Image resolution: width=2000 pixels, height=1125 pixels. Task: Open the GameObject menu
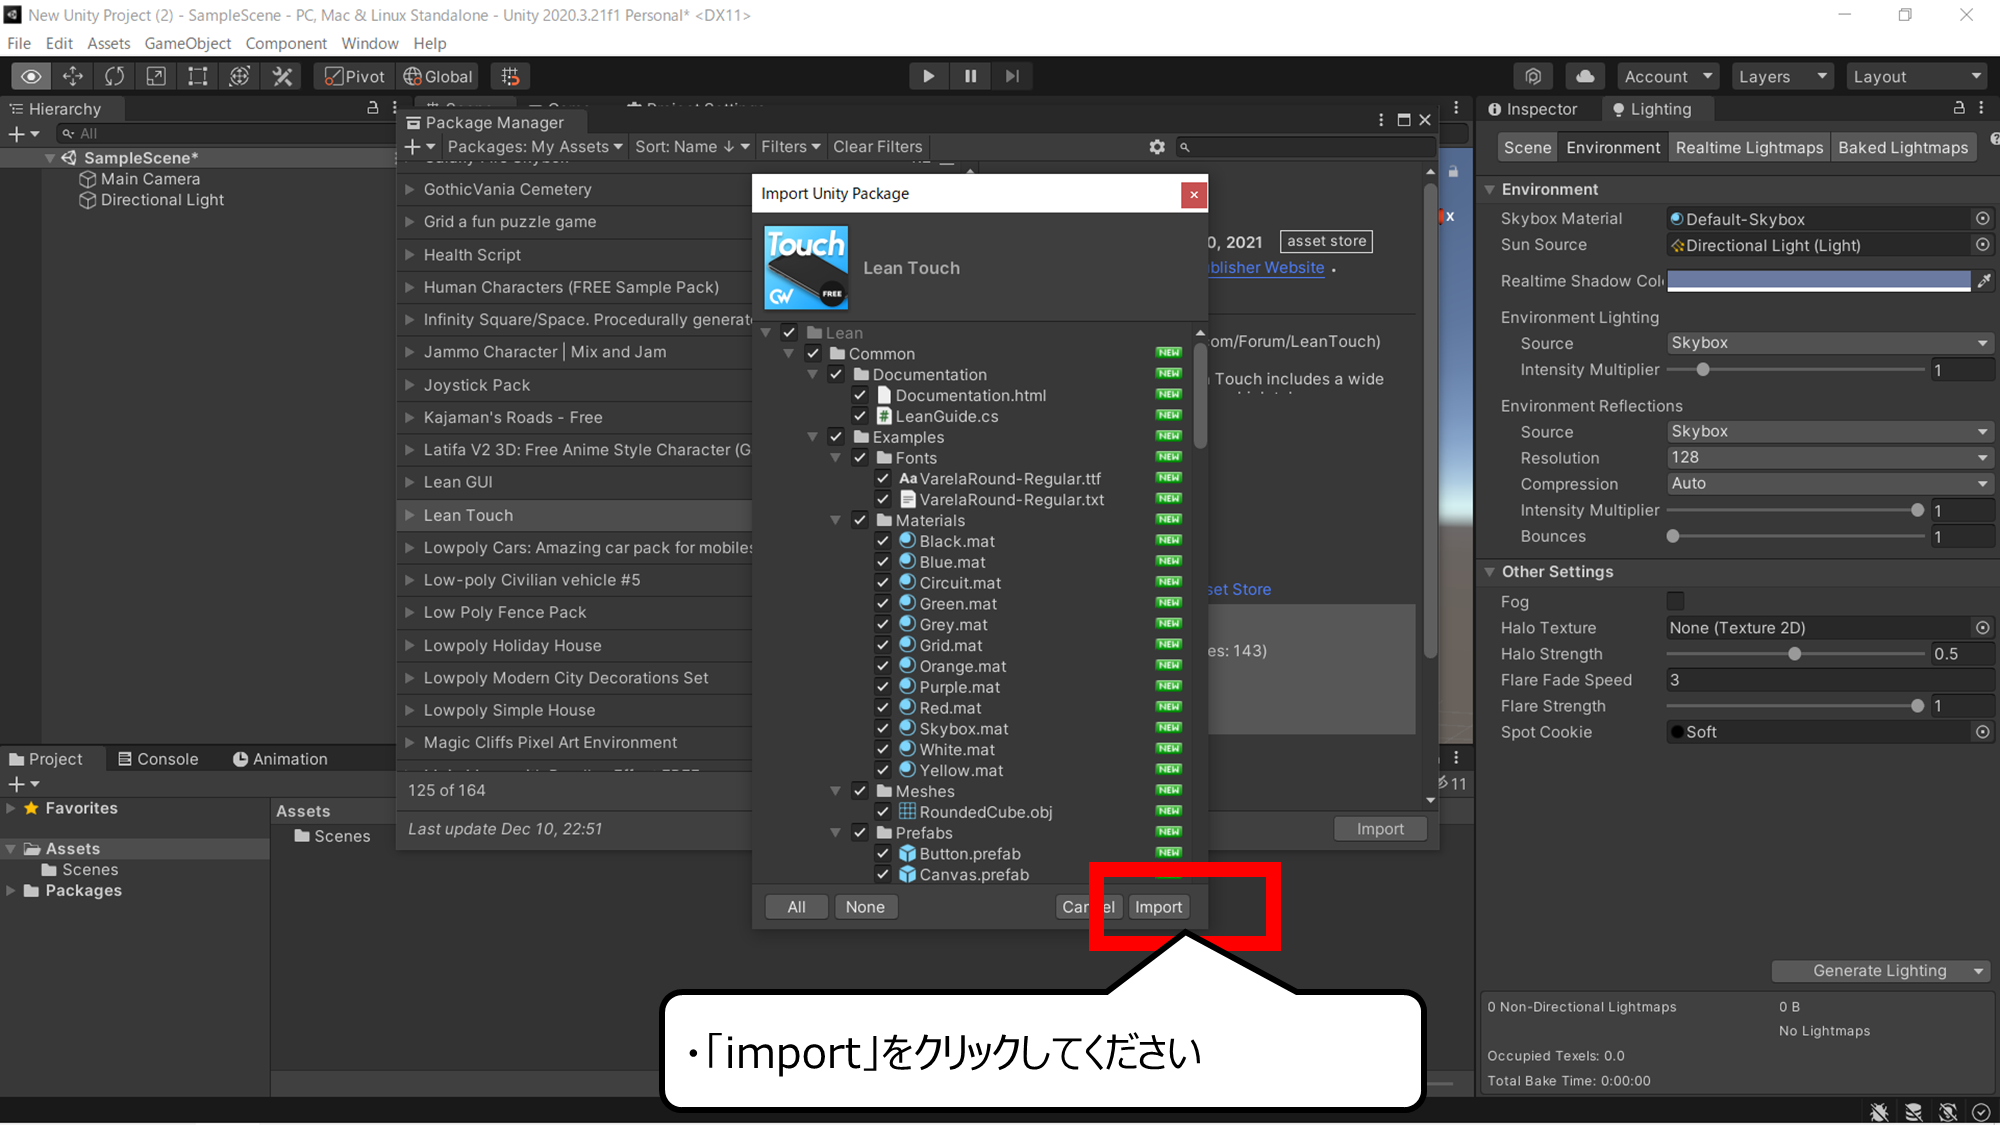(187, 43)
